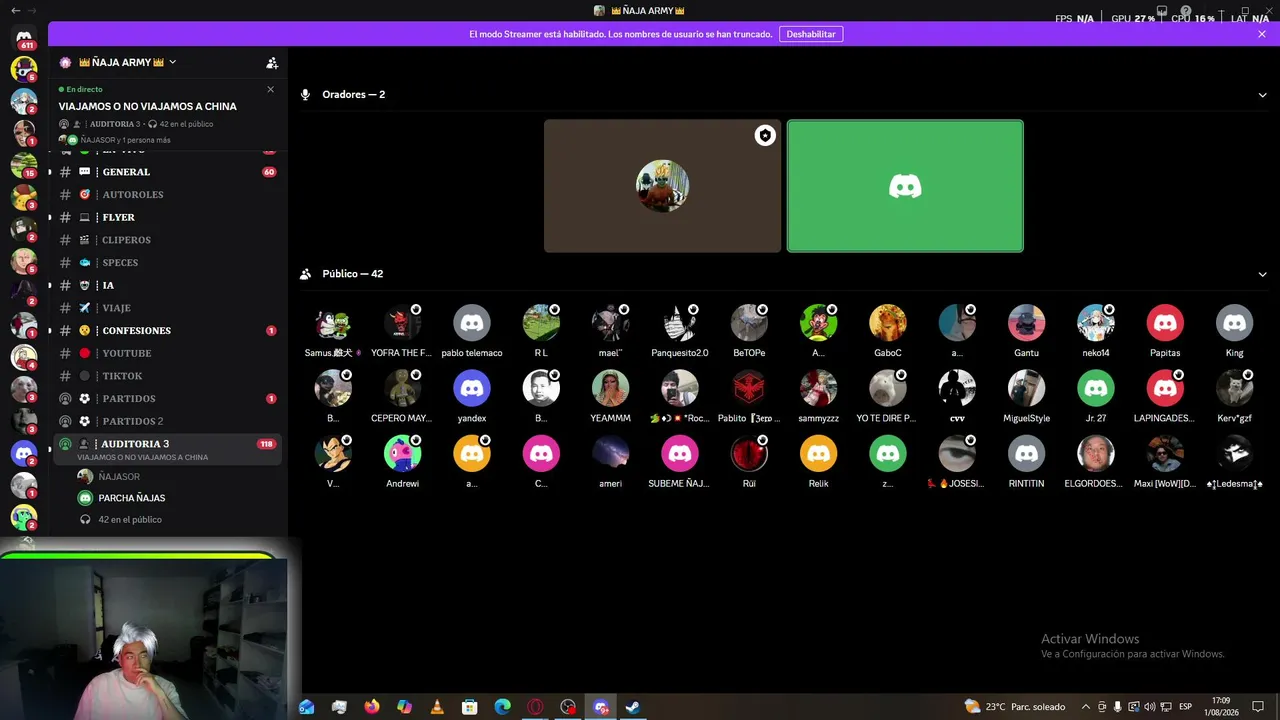The image size is (1280, 720).
Task: Switch to the FLYER channel
Action: tap(167, 217)
